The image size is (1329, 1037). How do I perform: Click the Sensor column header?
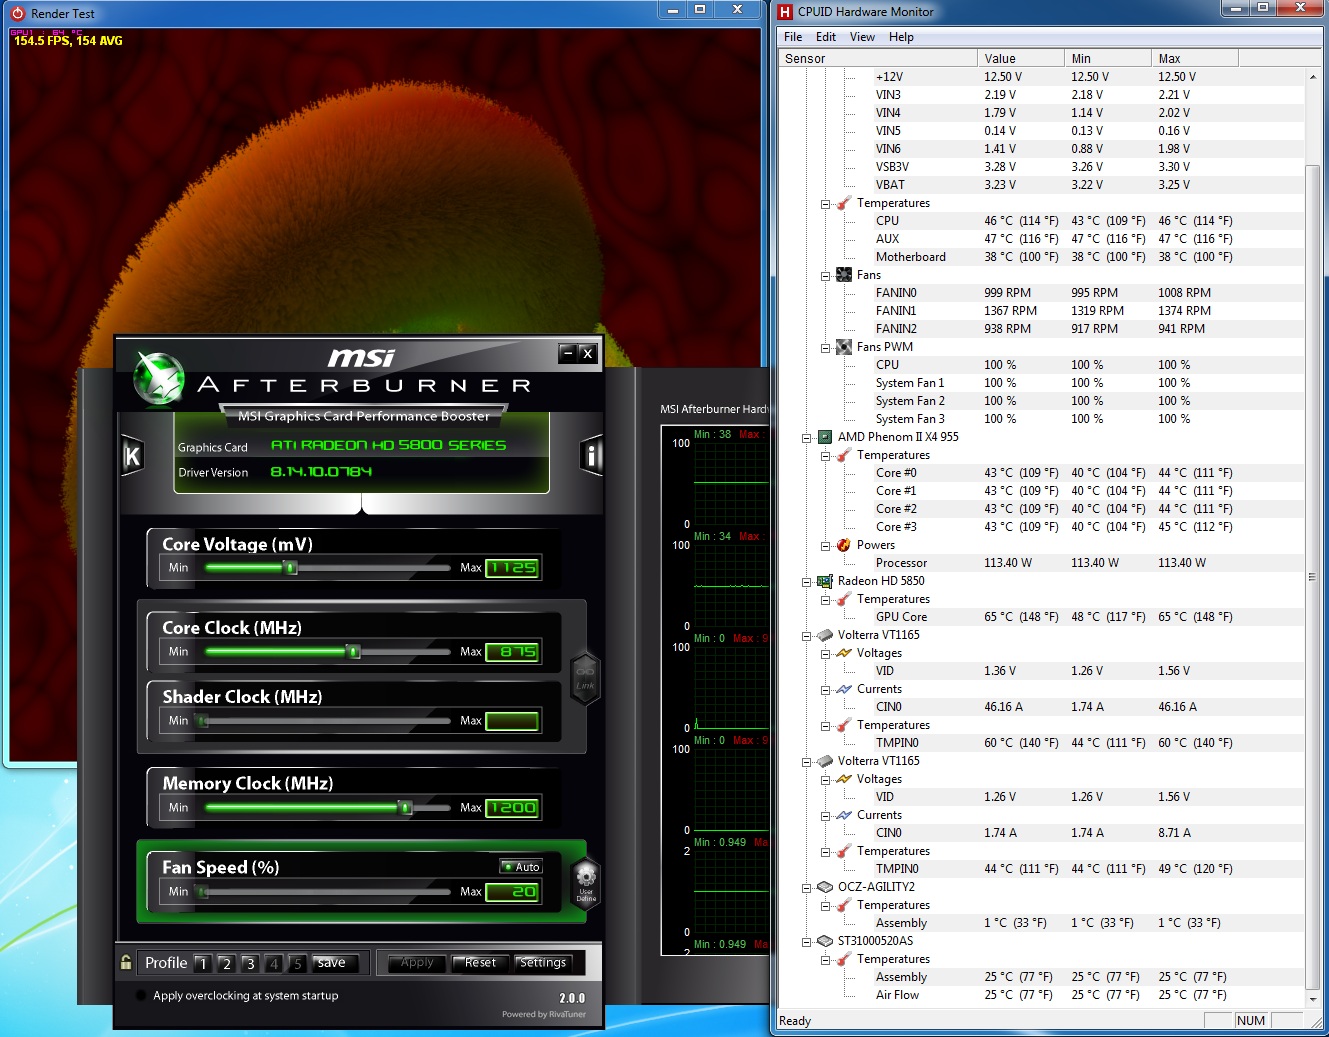878,58
